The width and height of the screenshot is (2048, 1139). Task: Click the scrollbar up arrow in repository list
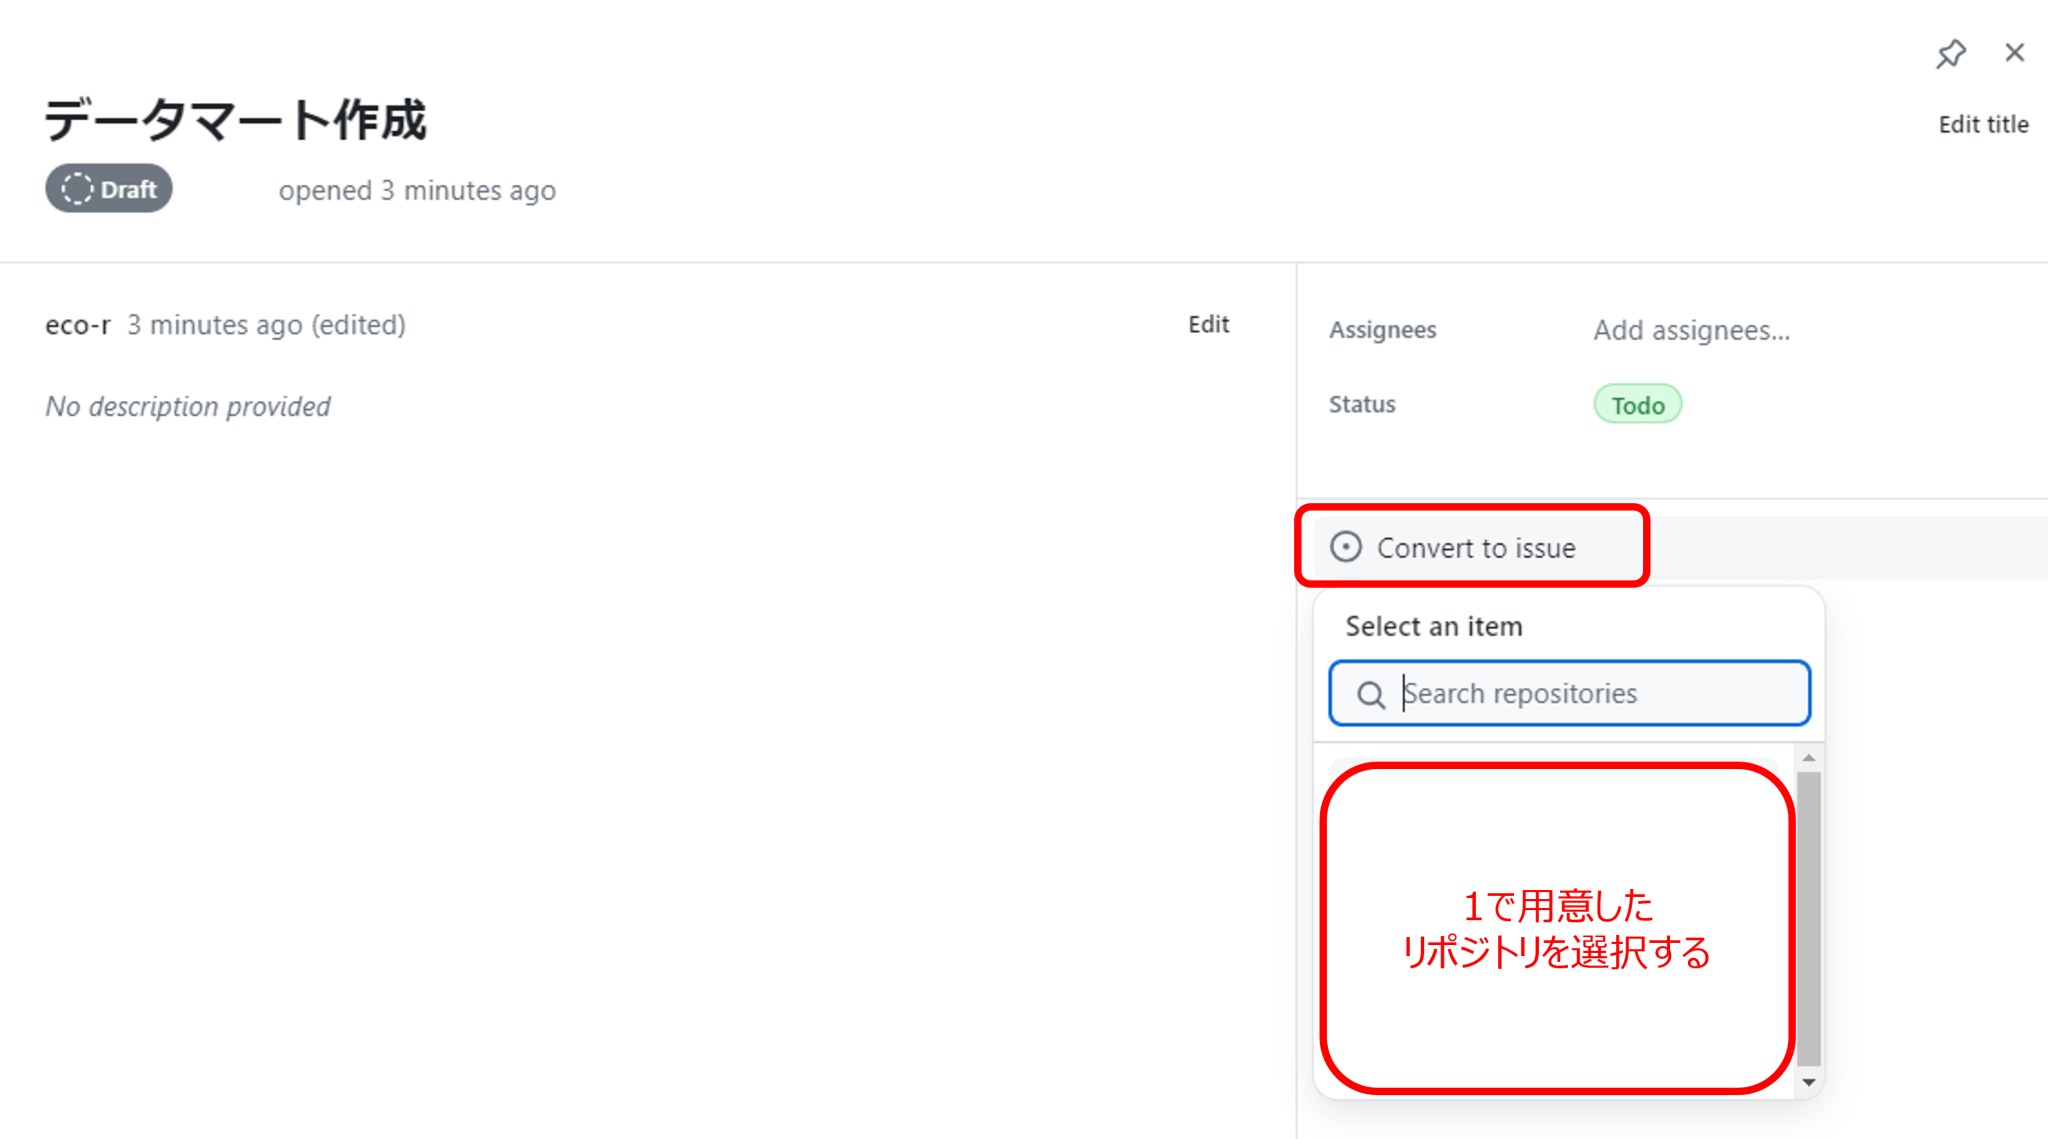click(1808, 758)
